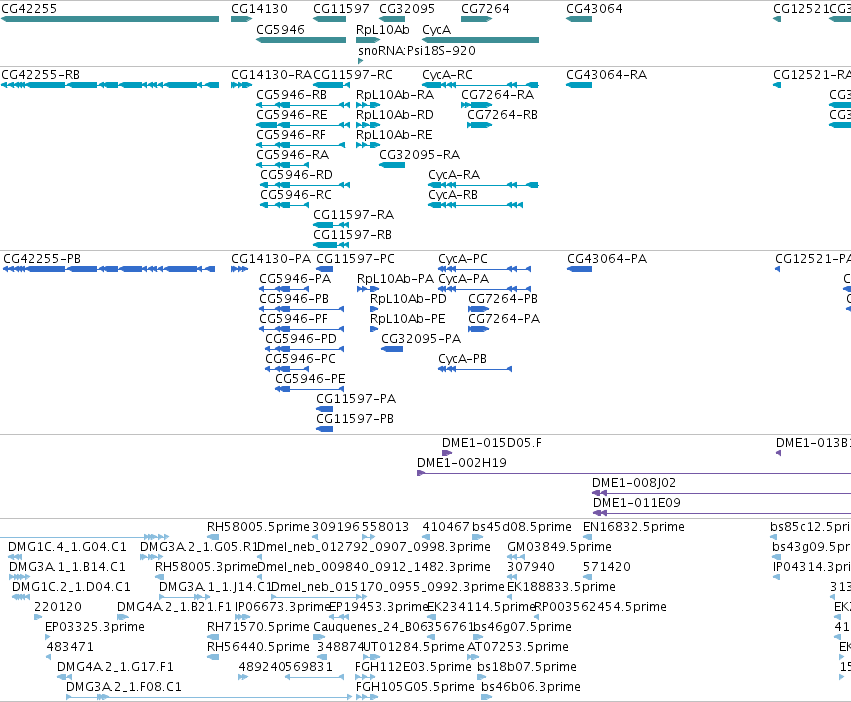Select the CG5946-RE transcript label

tap(292, 115)
